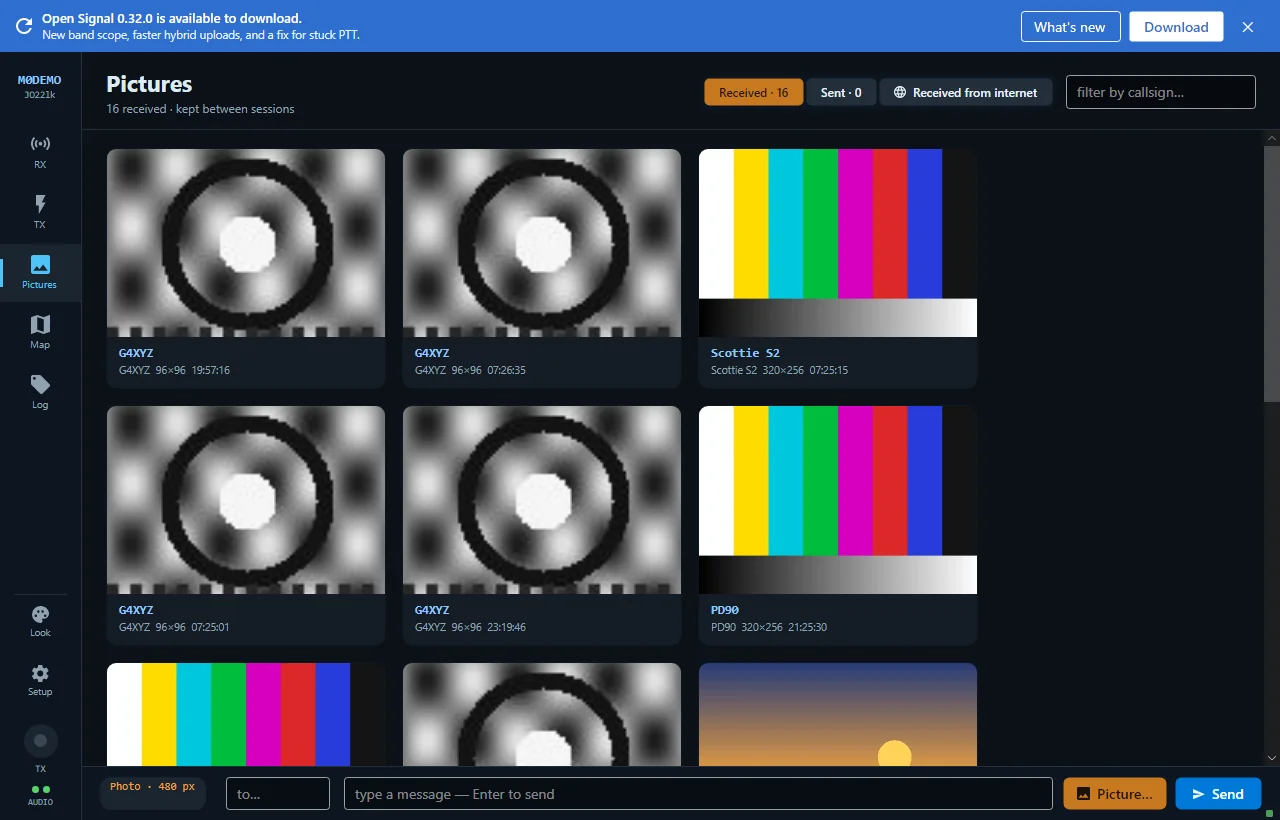This screenshot has width=1280, height=820.
Task: Click the round TX transmit button
Action: (40, 741)
